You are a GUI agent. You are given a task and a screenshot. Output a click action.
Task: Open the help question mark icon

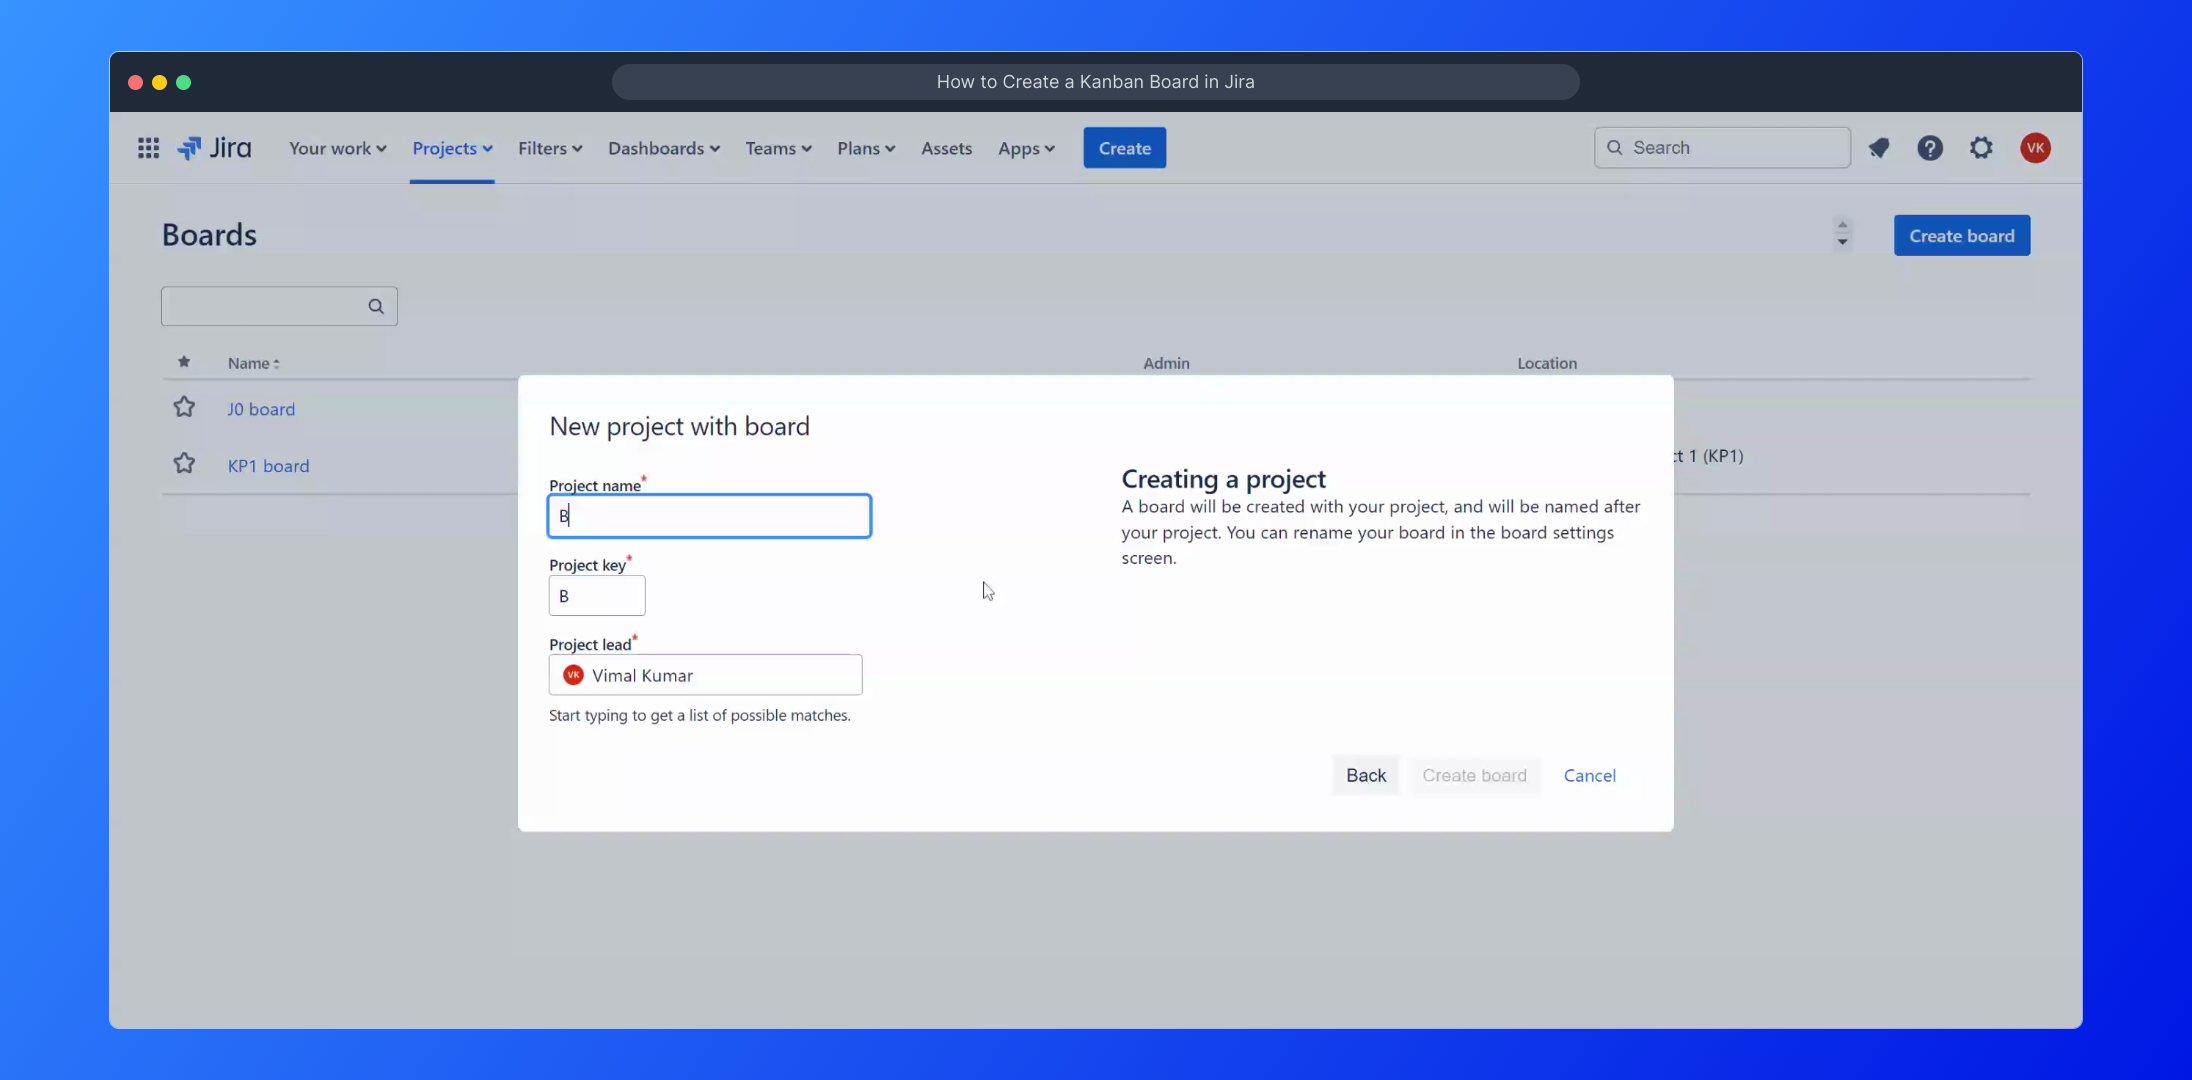point(1930,148)
